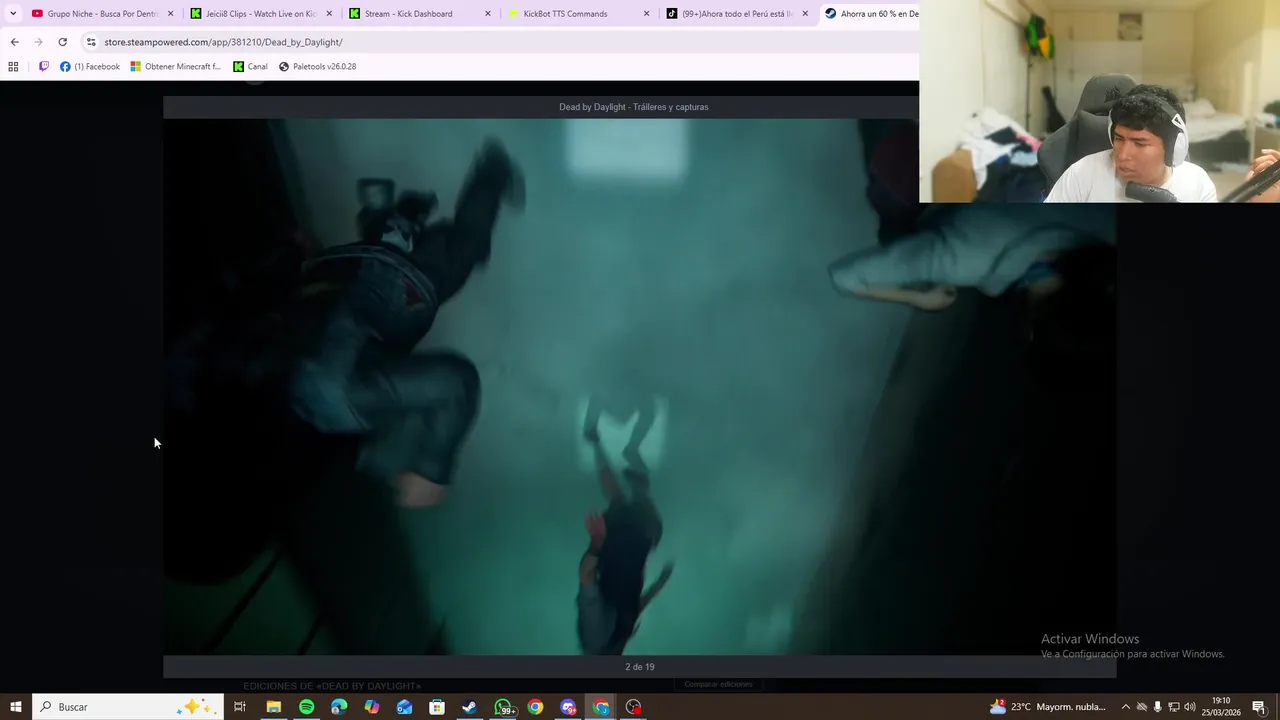Open the volume control tray icon

1190,707
